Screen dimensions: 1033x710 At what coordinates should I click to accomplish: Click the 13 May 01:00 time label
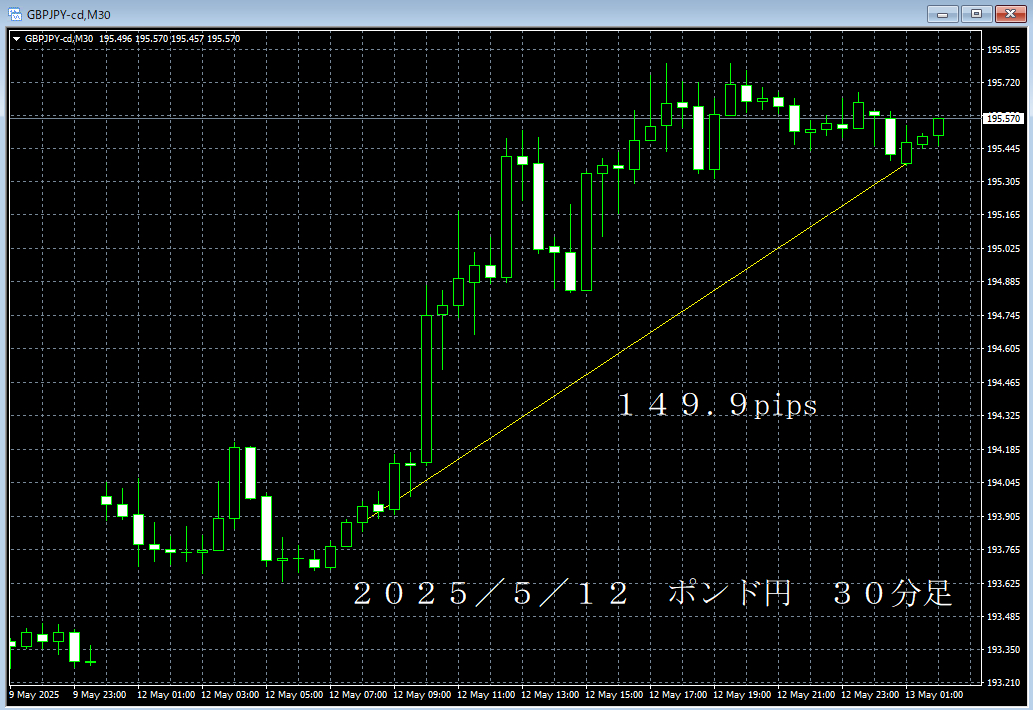click(x=935, y=694)
